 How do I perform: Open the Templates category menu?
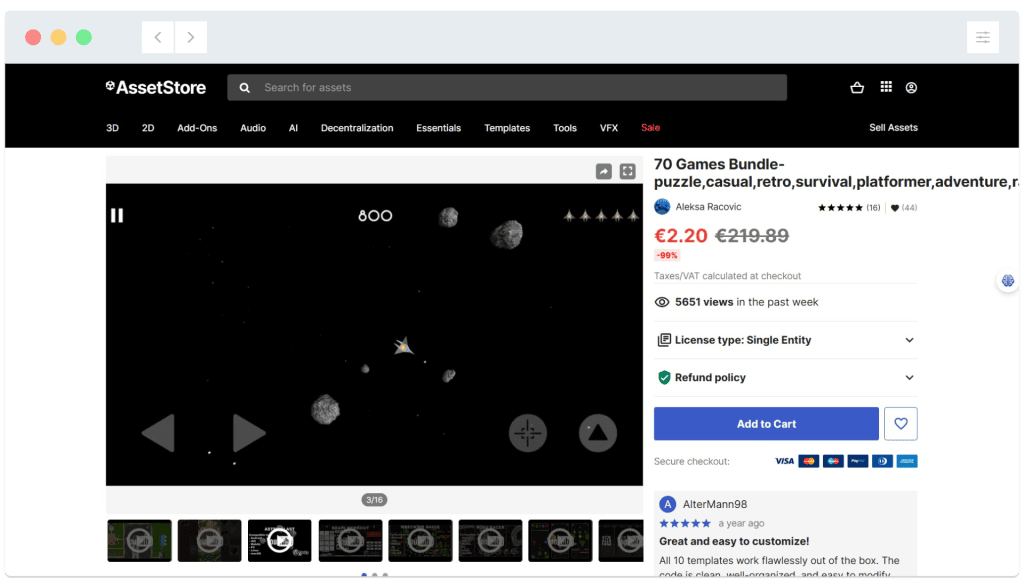[507, 128]
